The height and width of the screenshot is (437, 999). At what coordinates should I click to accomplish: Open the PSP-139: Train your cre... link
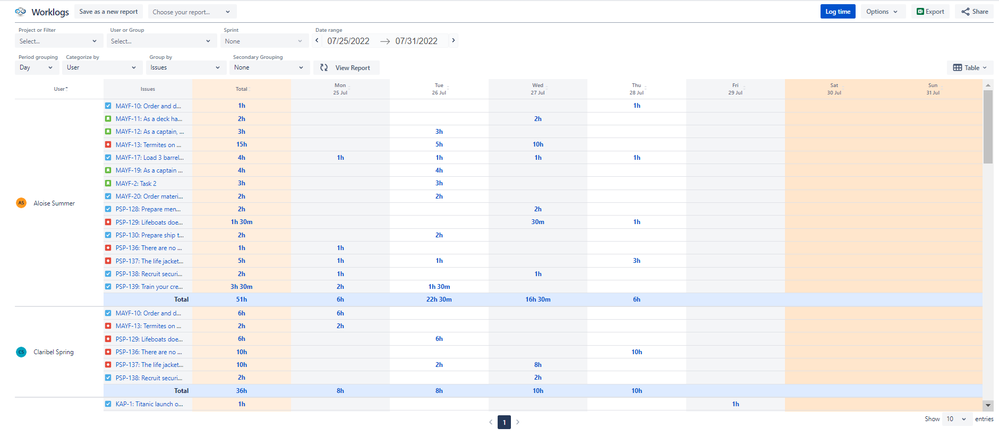pos(148,287)
